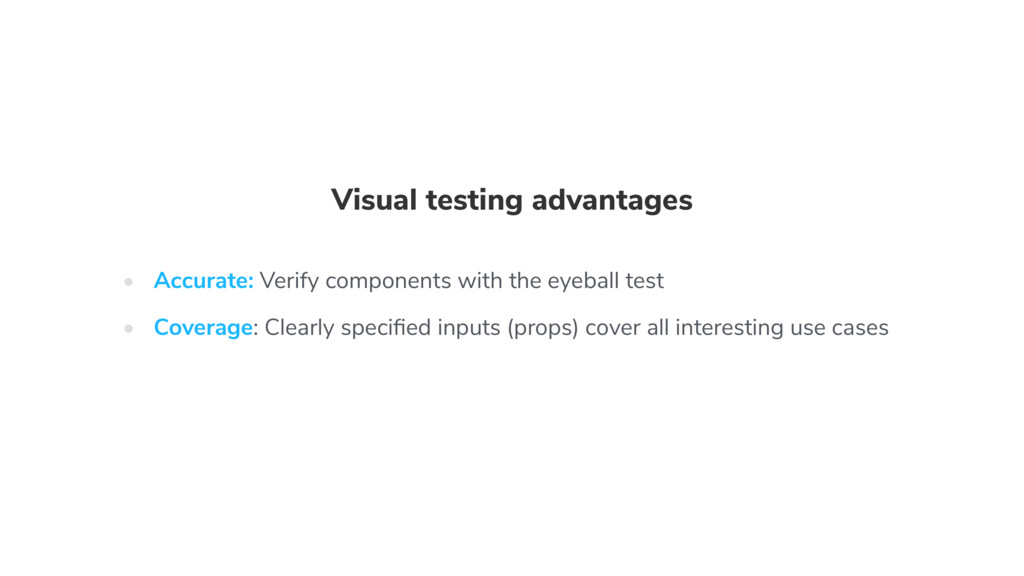
Task: Click the word 'components' in first bullet
Action: tap(388, 282)
